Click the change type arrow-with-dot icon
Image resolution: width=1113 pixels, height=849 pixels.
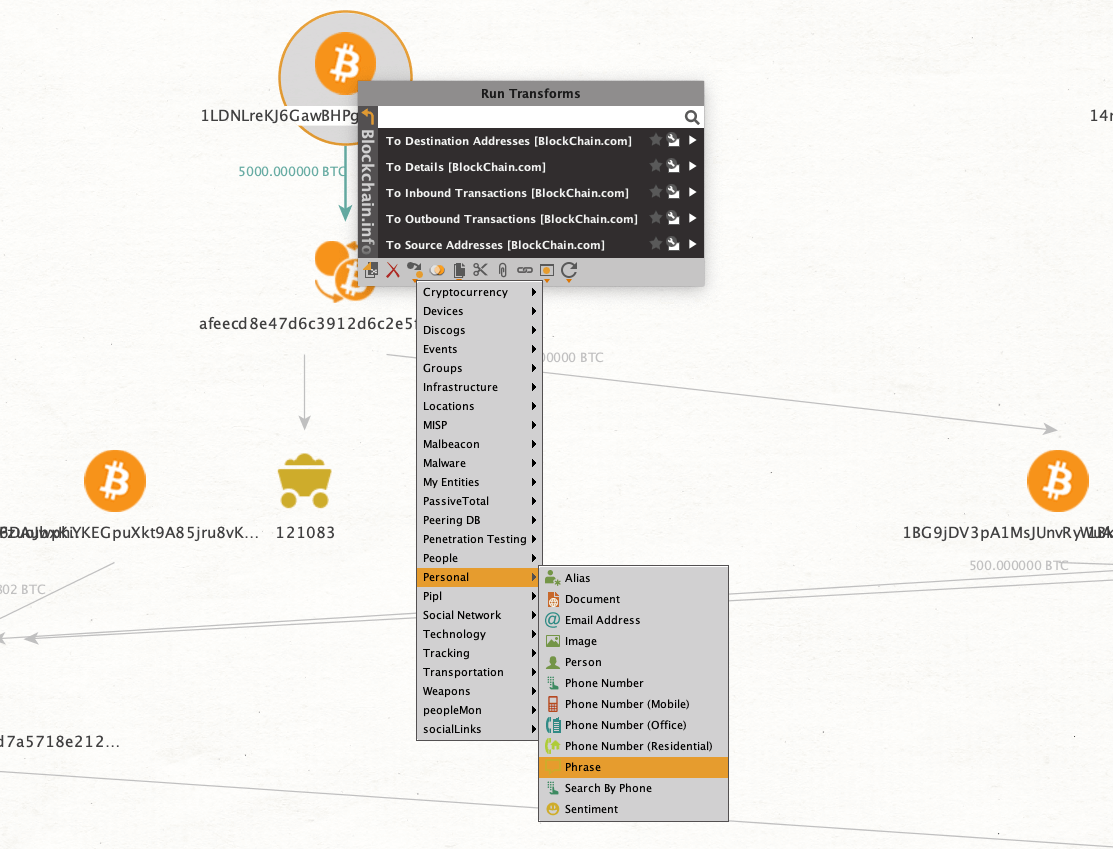pos(415,270)
